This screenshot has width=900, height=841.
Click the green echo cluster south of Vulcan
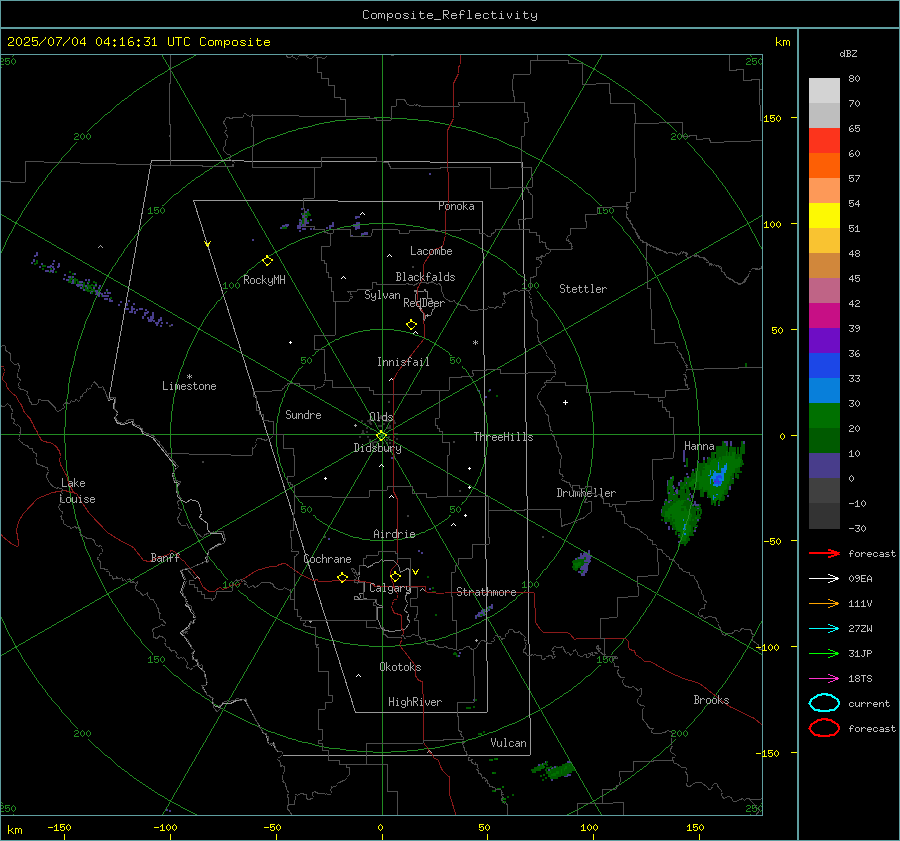coord(553,770)
